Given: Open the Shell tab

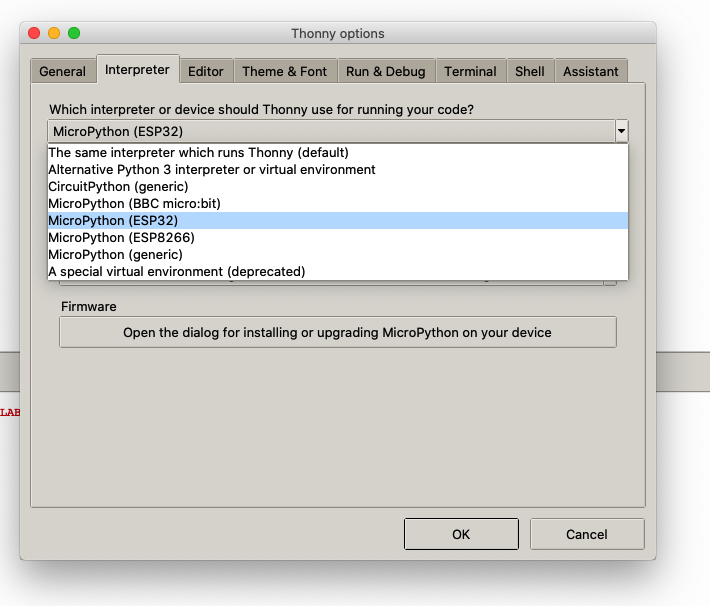Looking at the screenshot, I should click(530, 71).
